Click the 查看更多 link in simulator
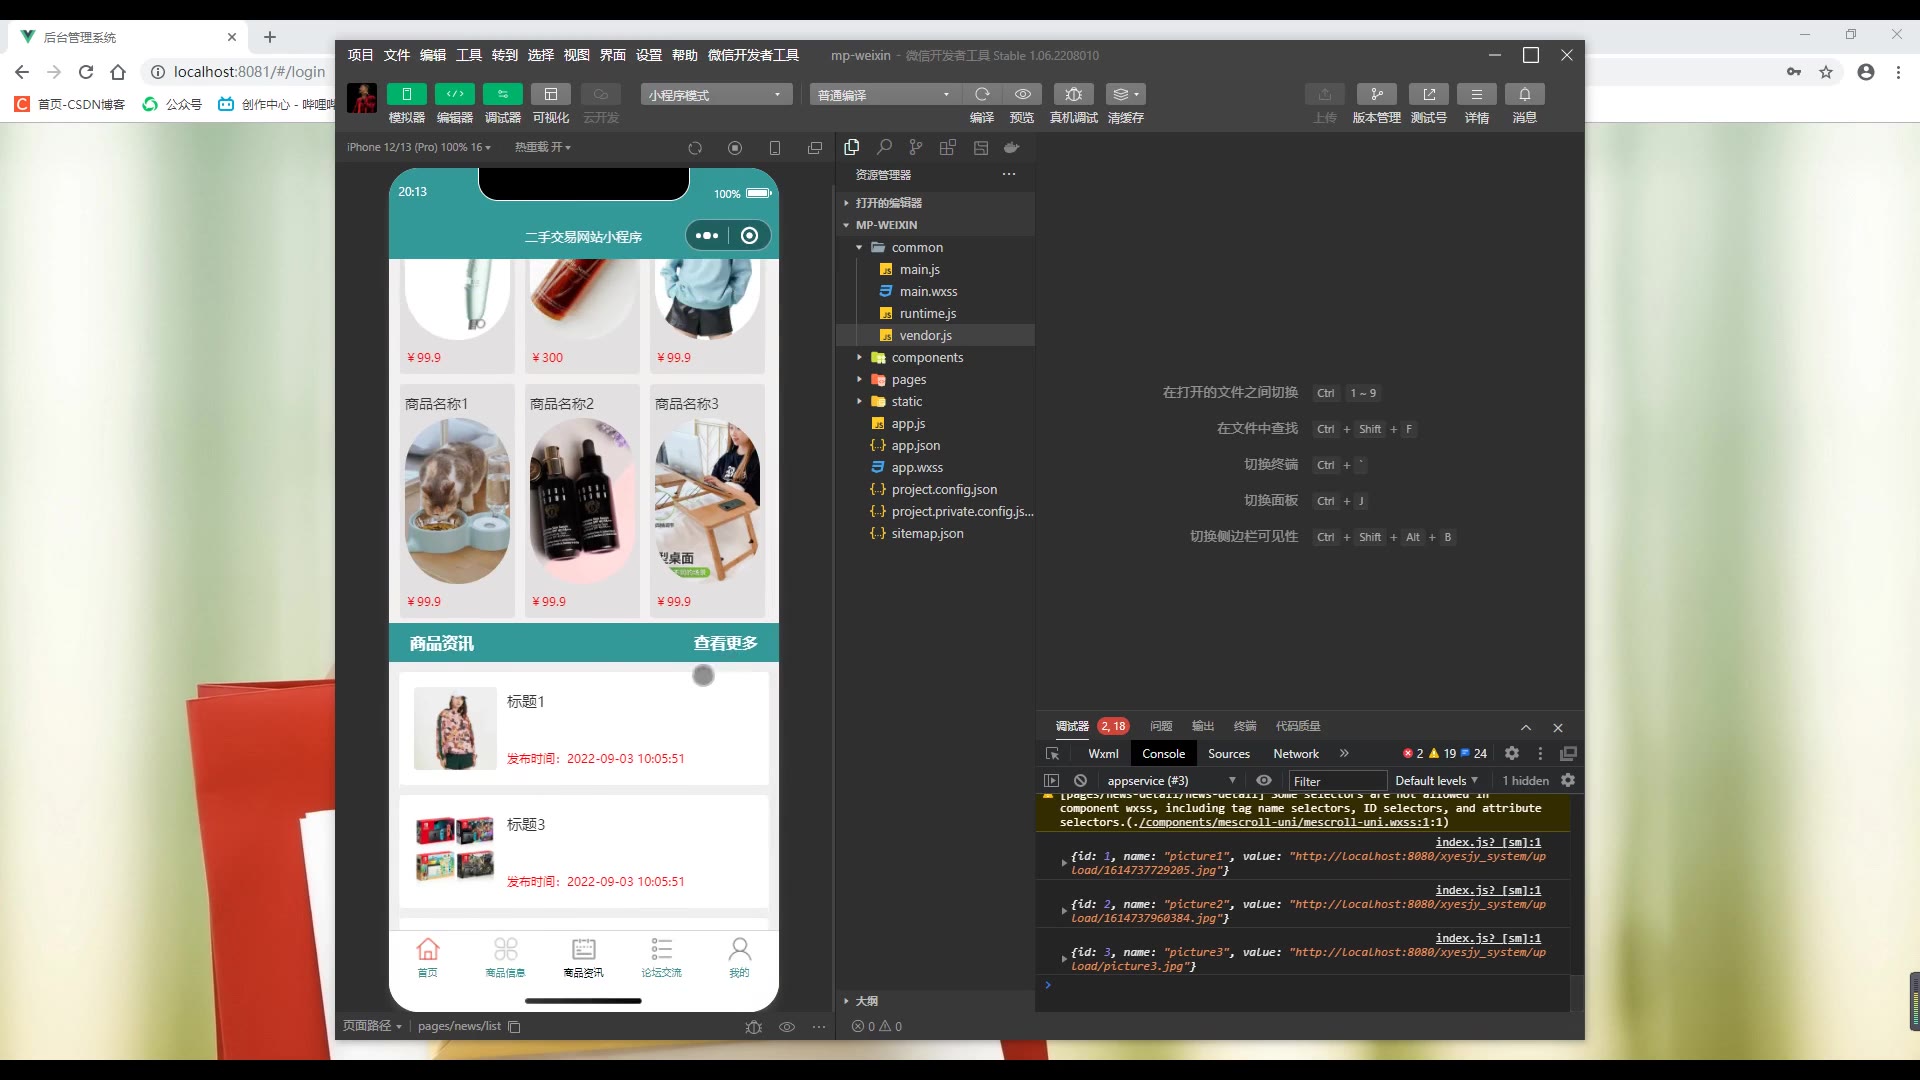This screenshot has height=1080, width=1920. [725, 643]
